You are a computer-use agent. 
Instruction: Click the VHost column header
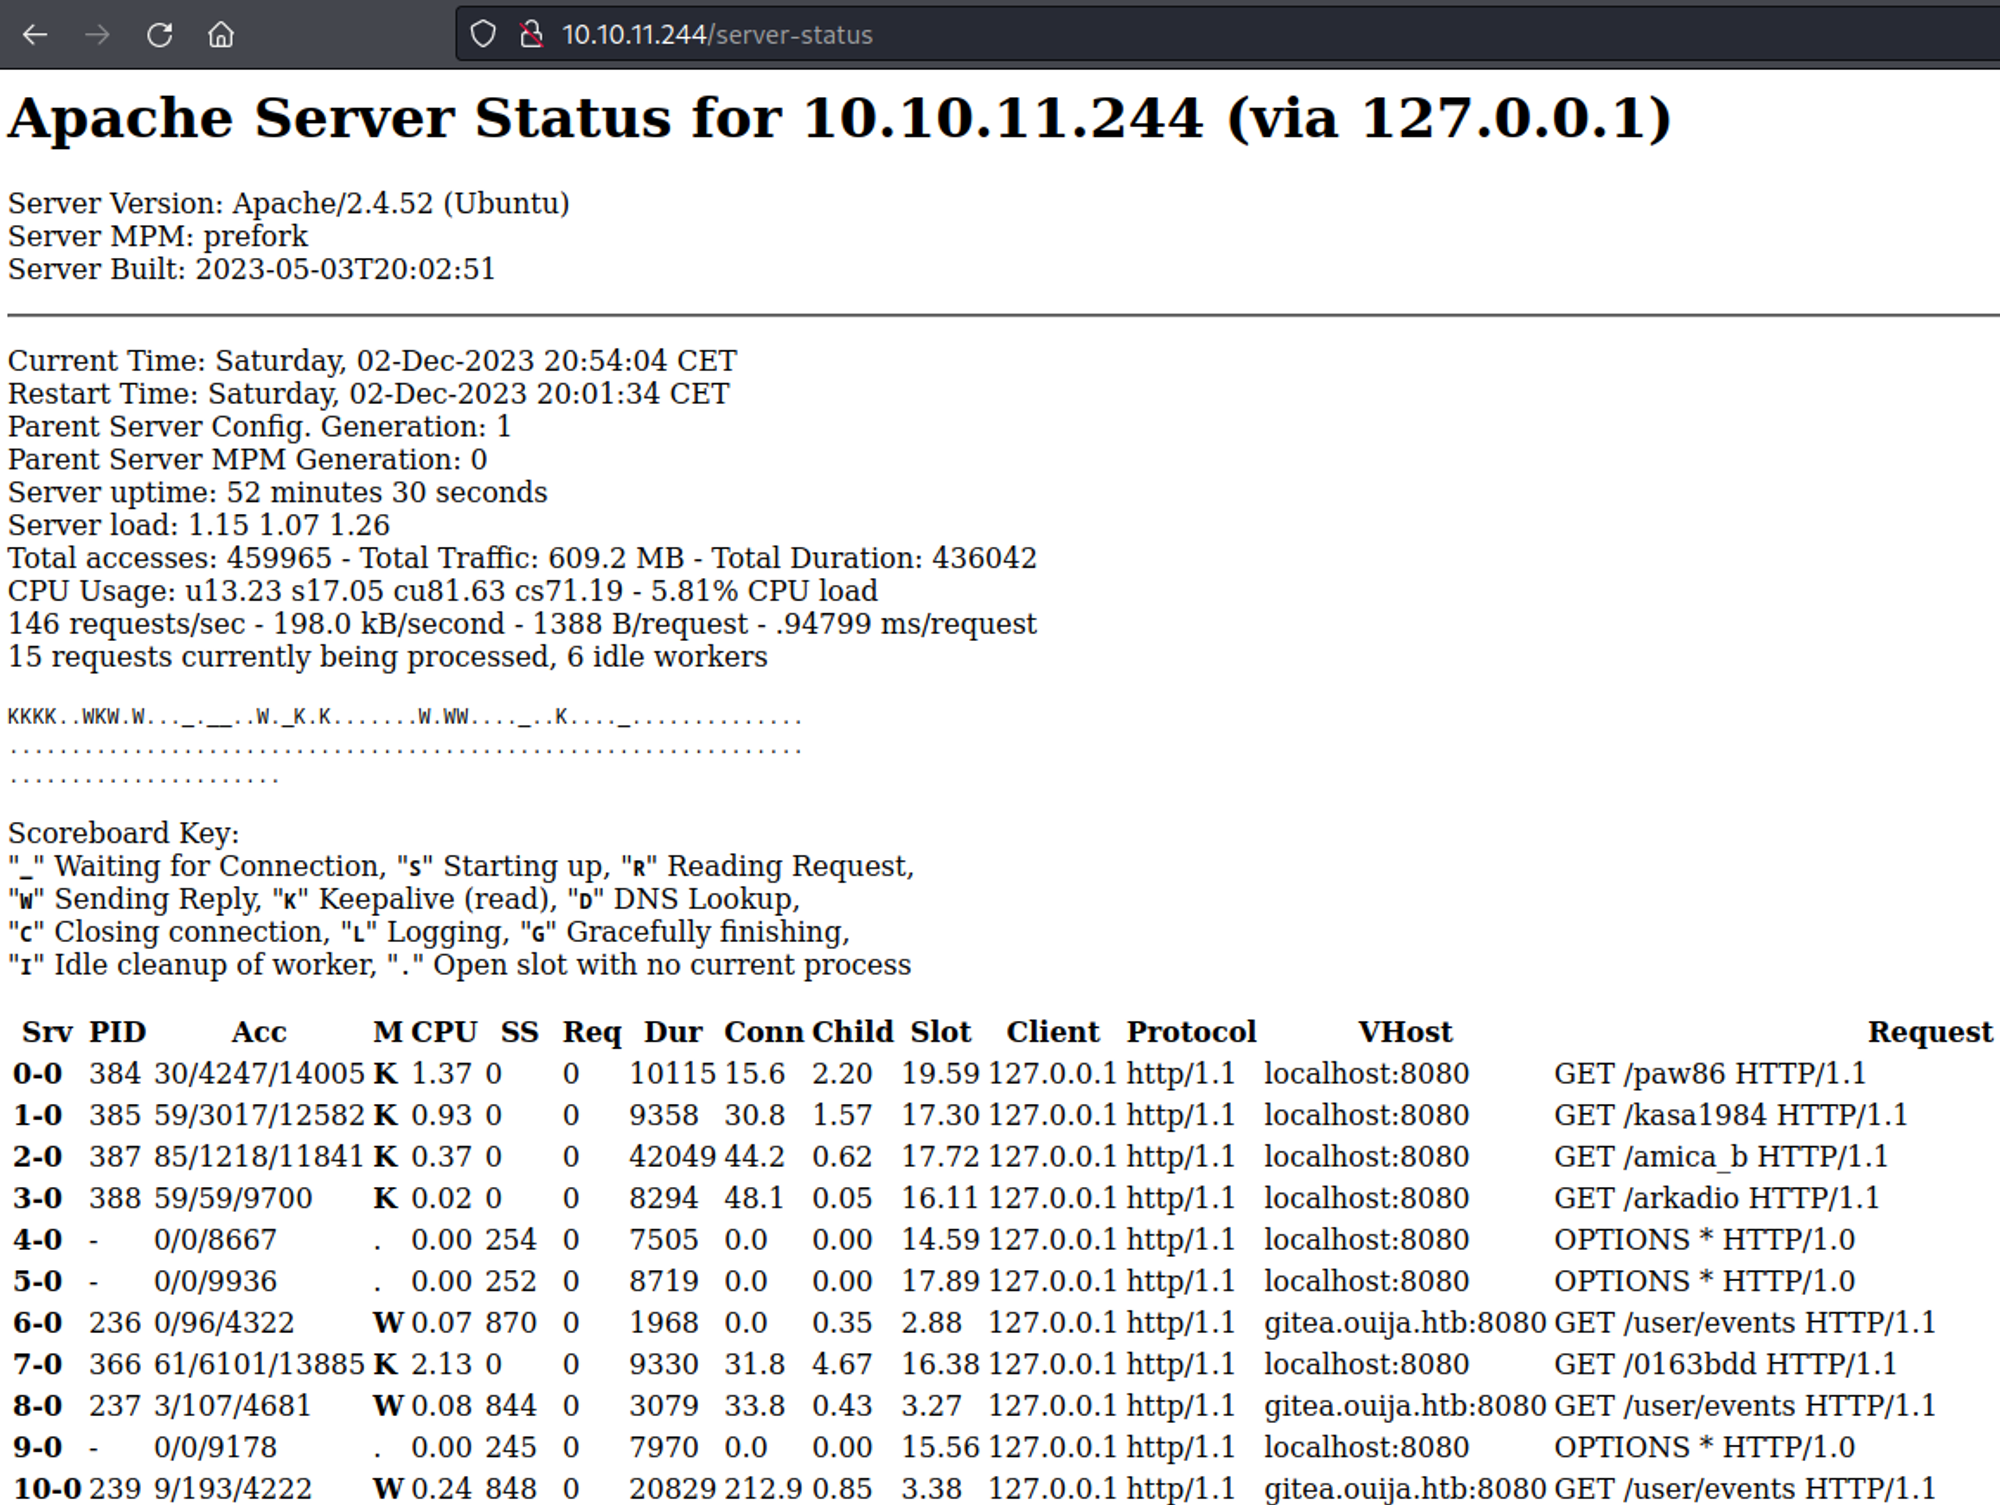click(1404, 1032)
